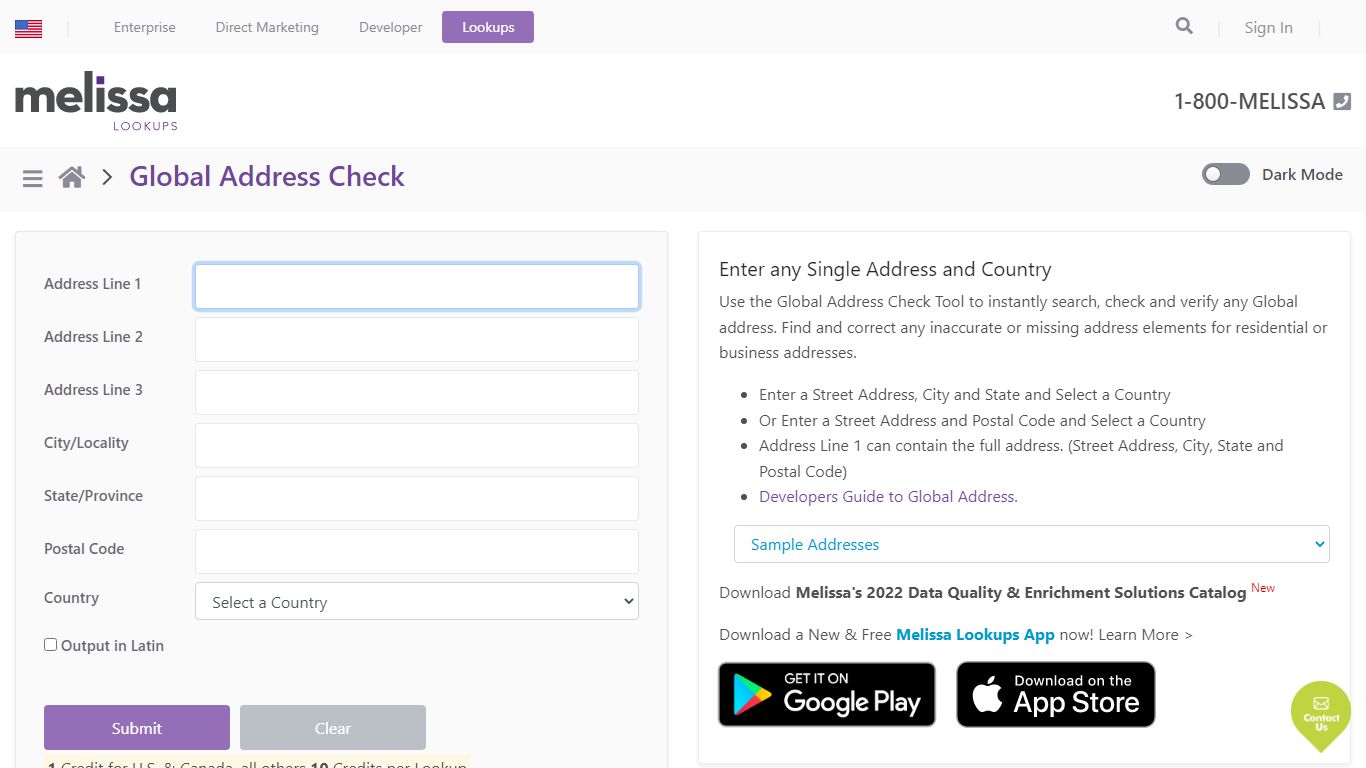Open the Direct Marketing menu
This screenshot has width=1366, height=768.
[267, 27]
